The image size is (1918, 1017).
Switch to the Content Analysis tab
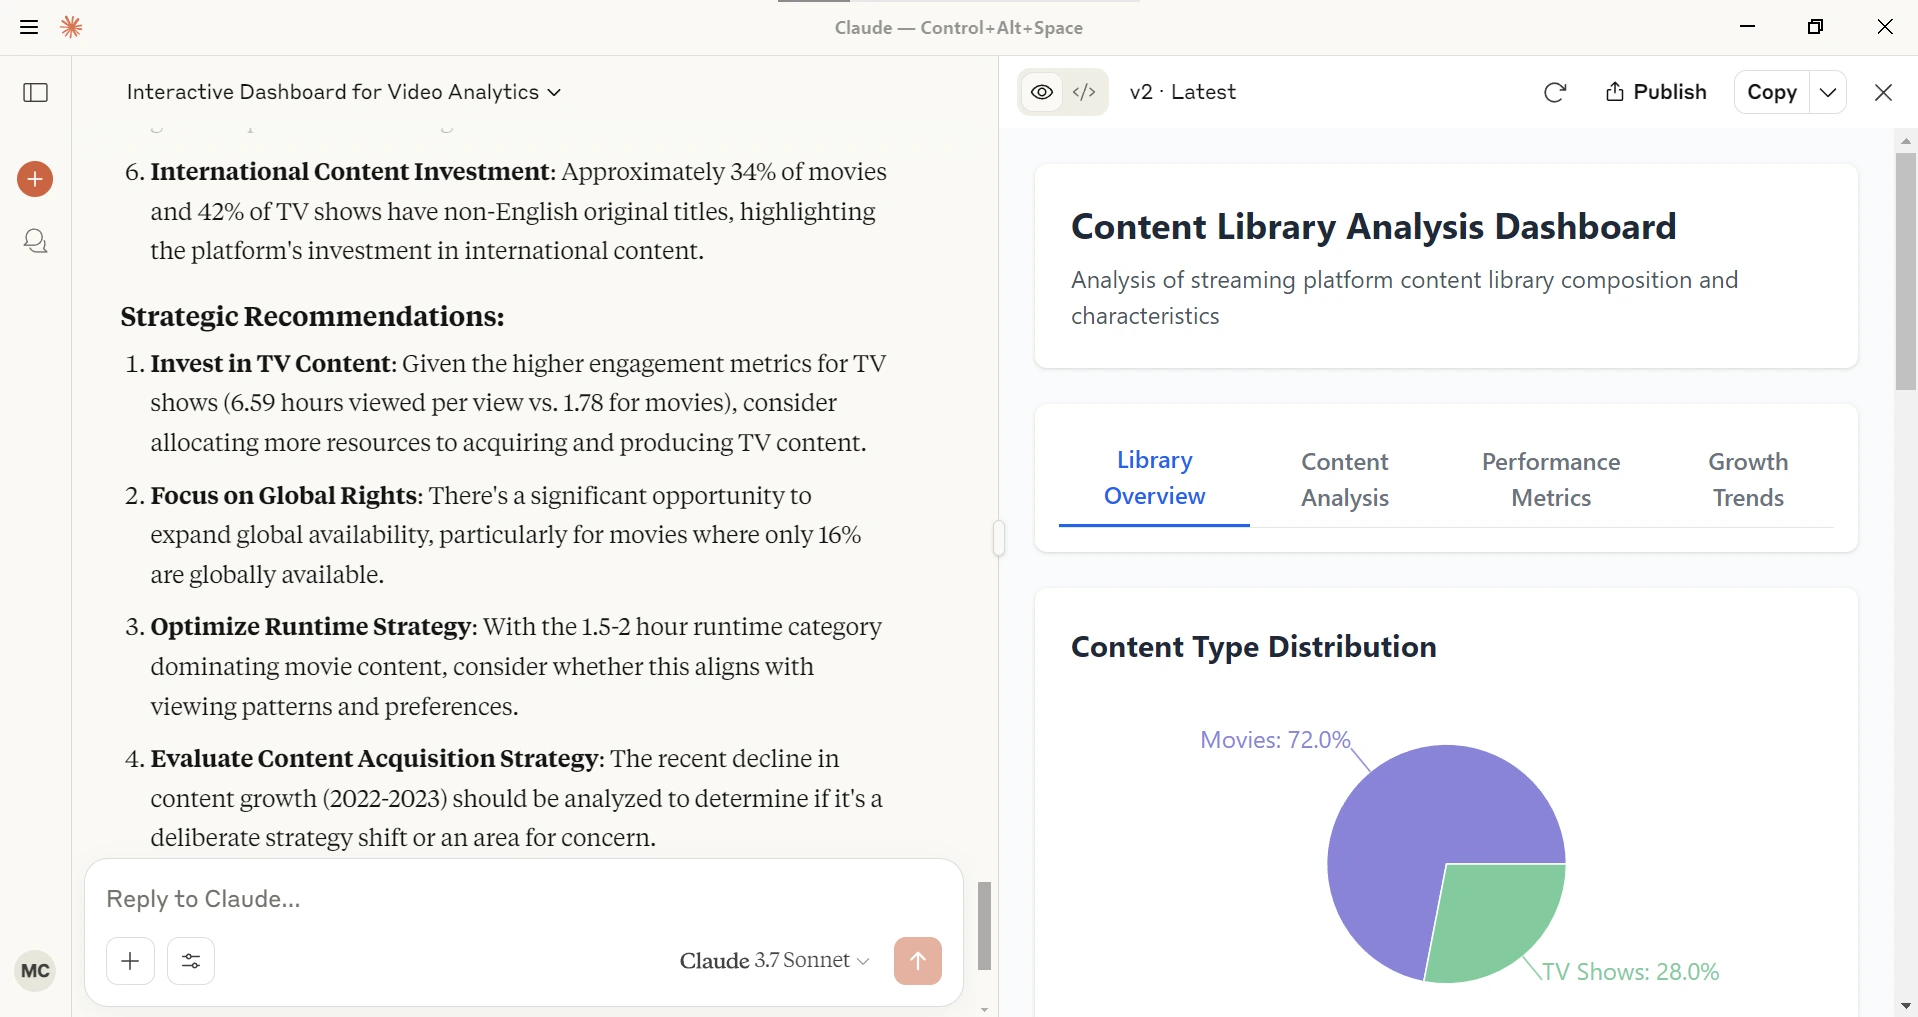click(1345, 480)
